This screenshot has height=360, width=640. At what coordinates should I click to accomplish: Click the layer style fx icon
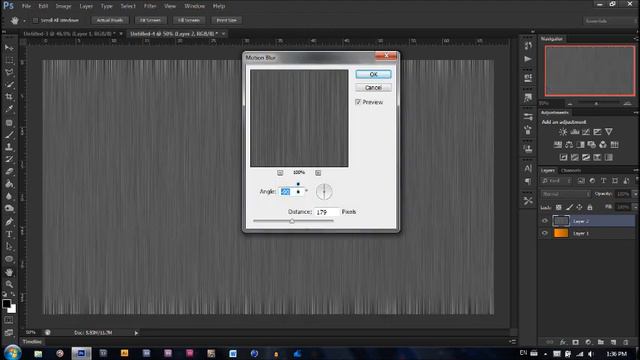click(x=563, y=342)
